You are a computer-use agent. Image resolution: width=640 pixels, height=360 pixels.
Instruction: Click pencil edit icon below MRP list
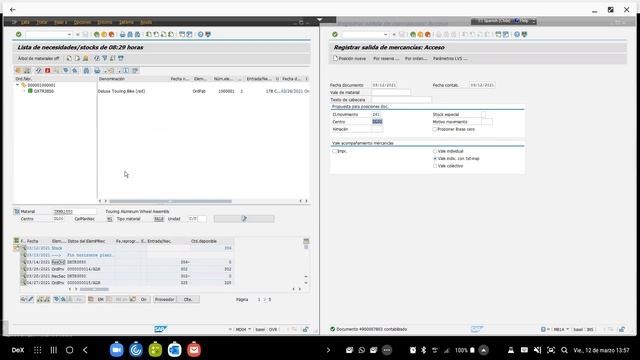[x=31, y=299]
